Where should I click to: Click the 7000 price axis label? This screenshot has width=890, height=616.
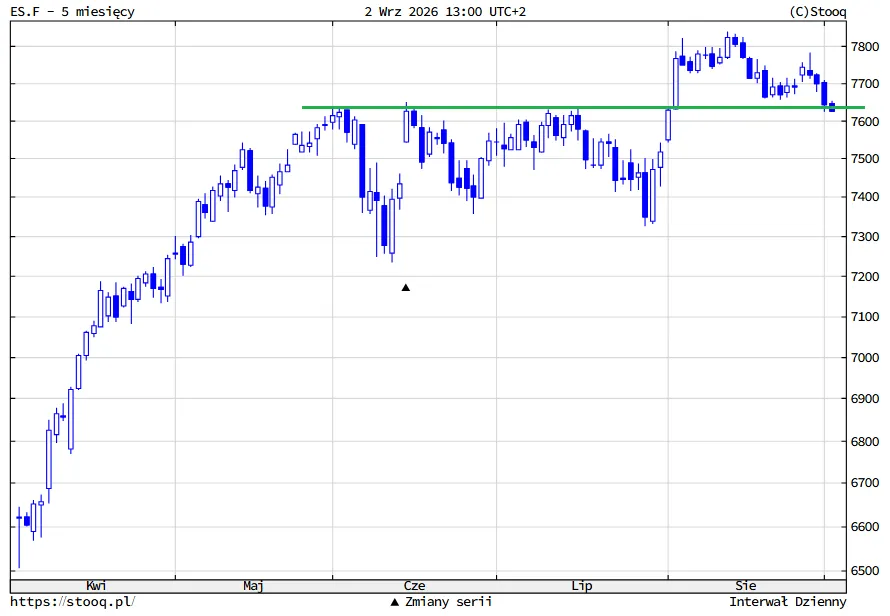865,358
